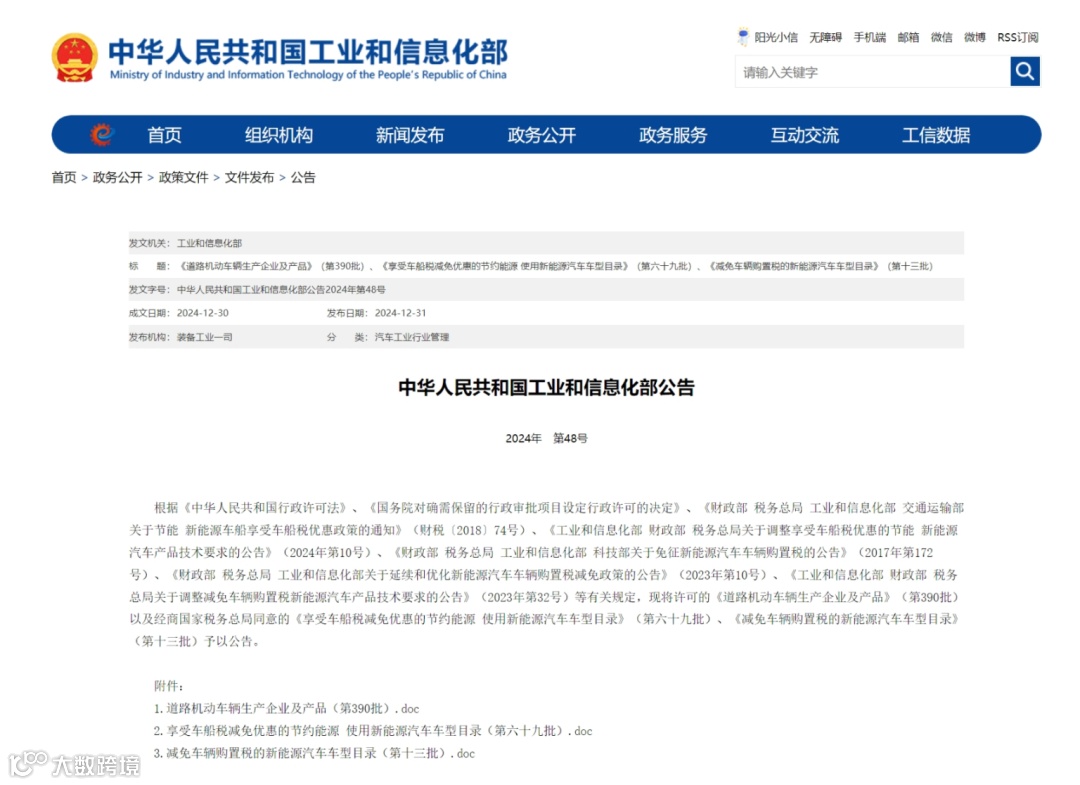The width and height of the screenshot is (1080, 785).
Task: Click 文件发布 in the breadcrumb
Action: [249, 178]
